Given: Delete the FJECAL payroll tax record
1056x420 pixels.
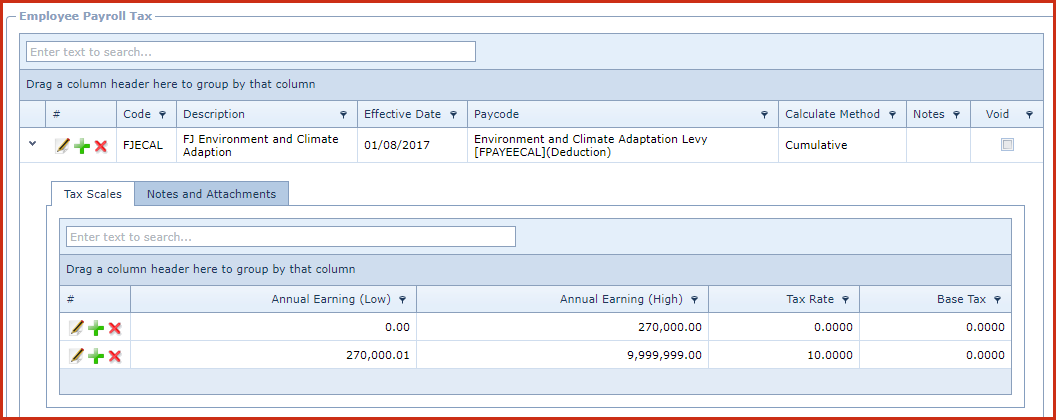Looking at the screenshot, I should click(101, 146).
